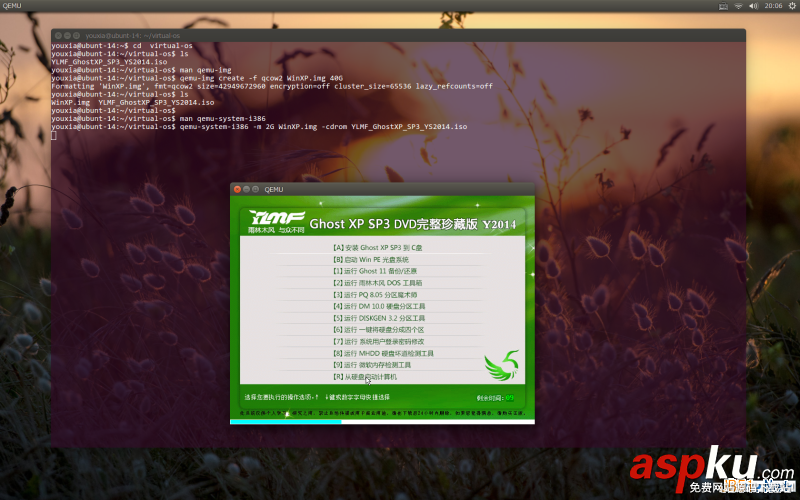Open the keyboard input indicator
Screen dimensions: 800x500
tap(723, 6)
